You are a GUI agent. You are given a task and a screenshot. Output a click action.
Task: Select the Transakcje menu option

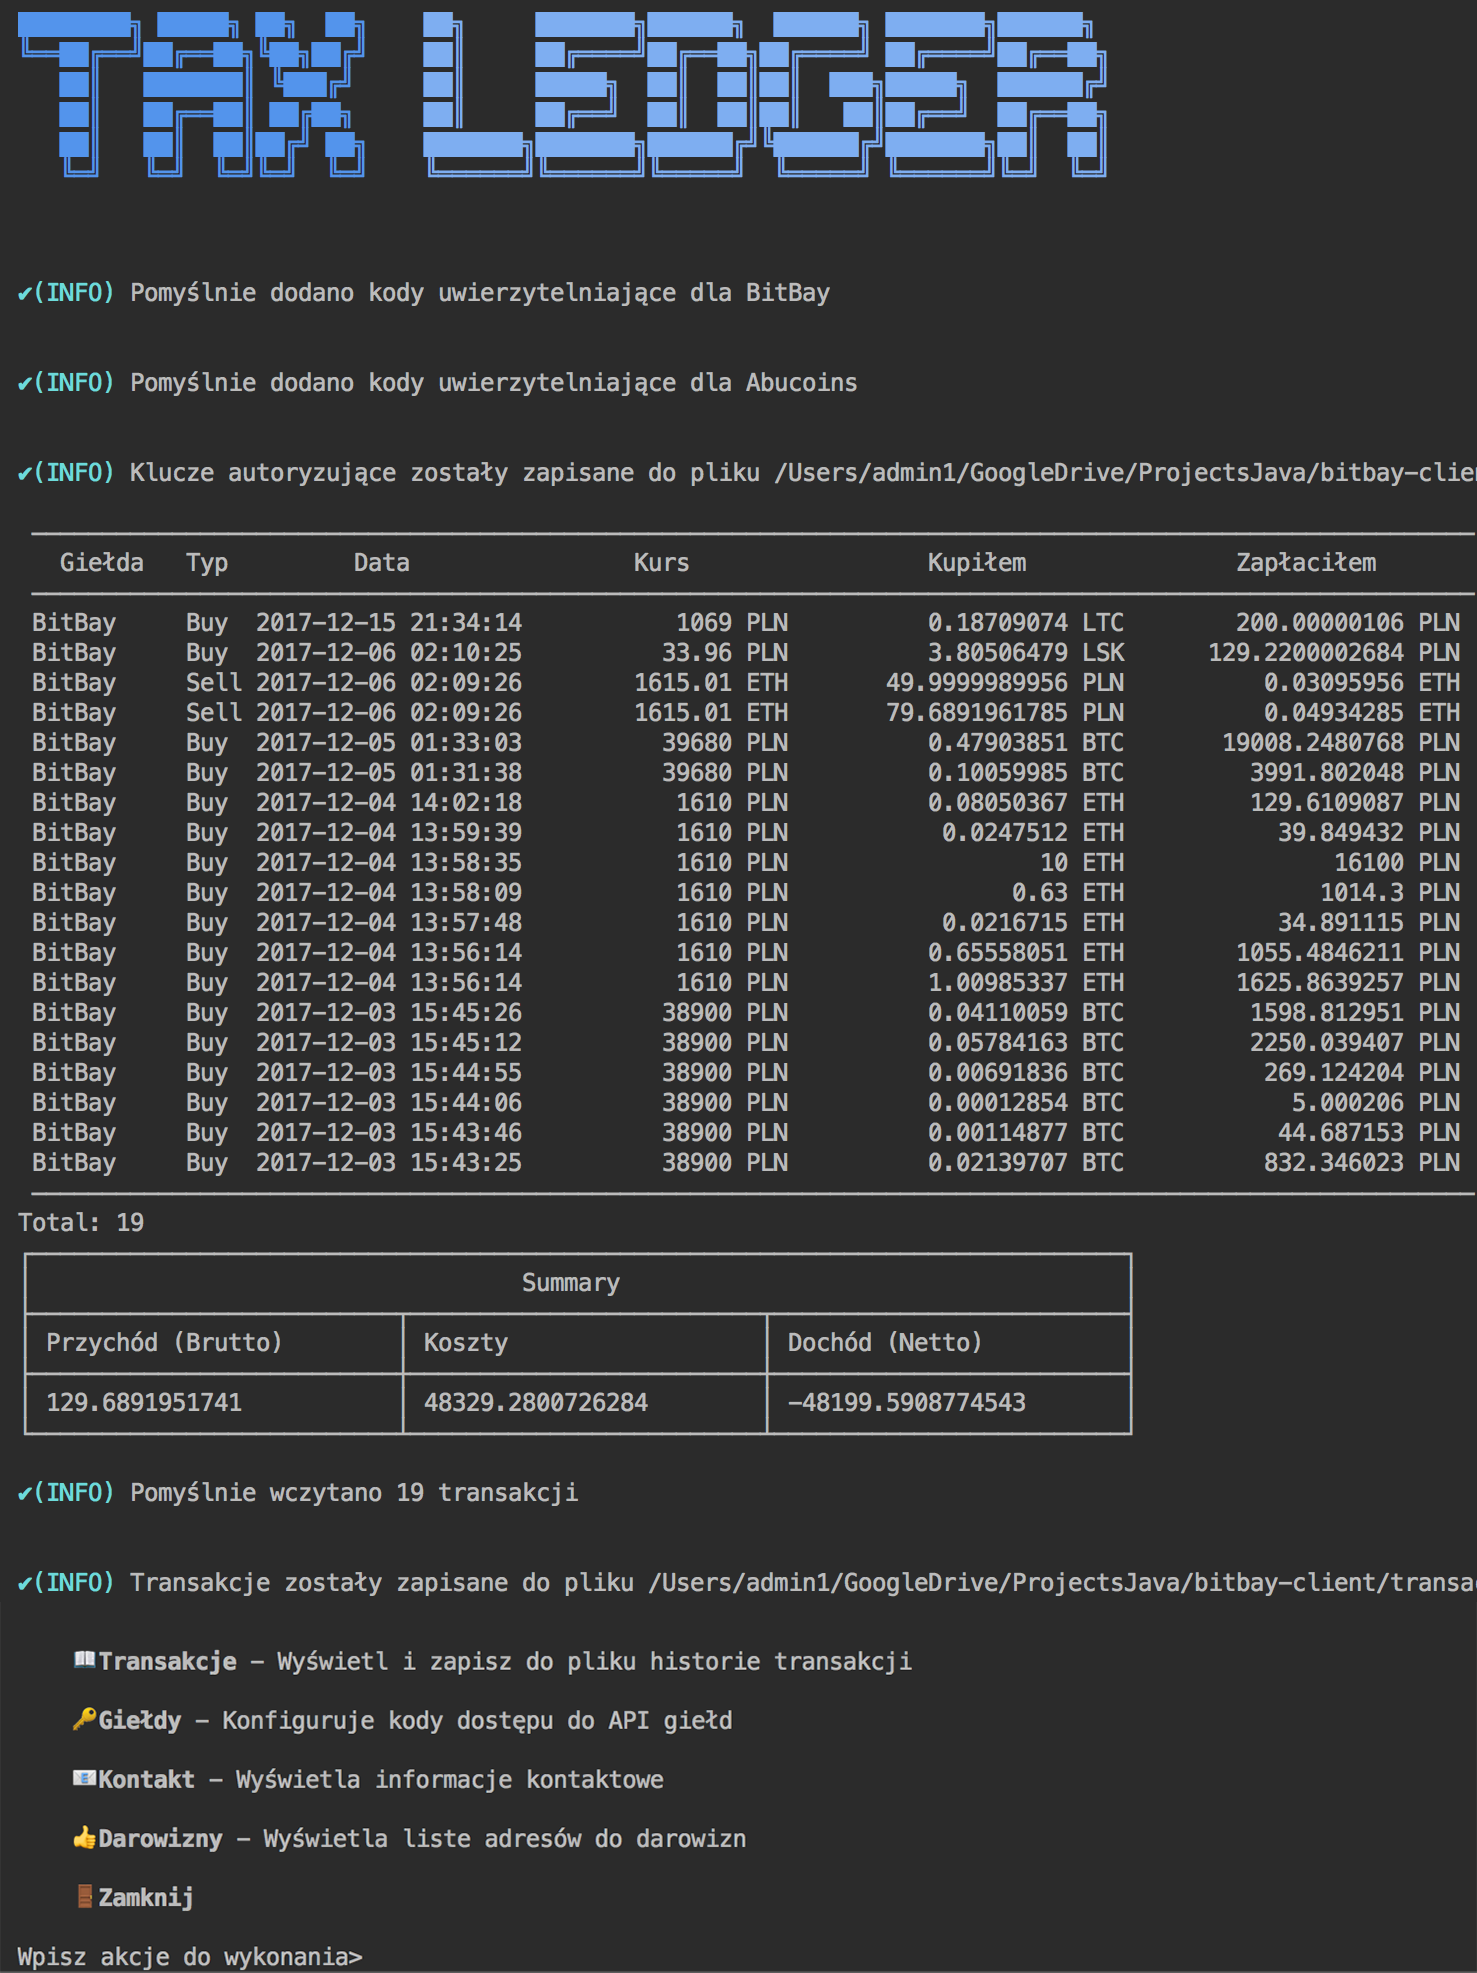pos(167,1661)
